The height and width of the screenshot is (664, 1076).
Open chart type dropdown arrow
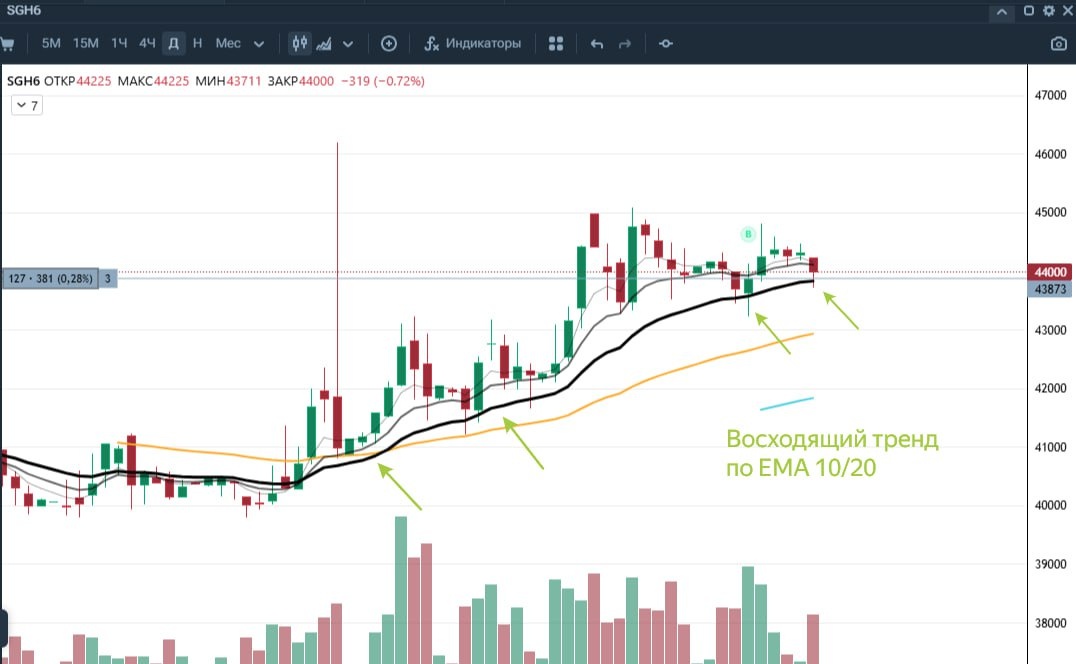(x=348, y=44)
